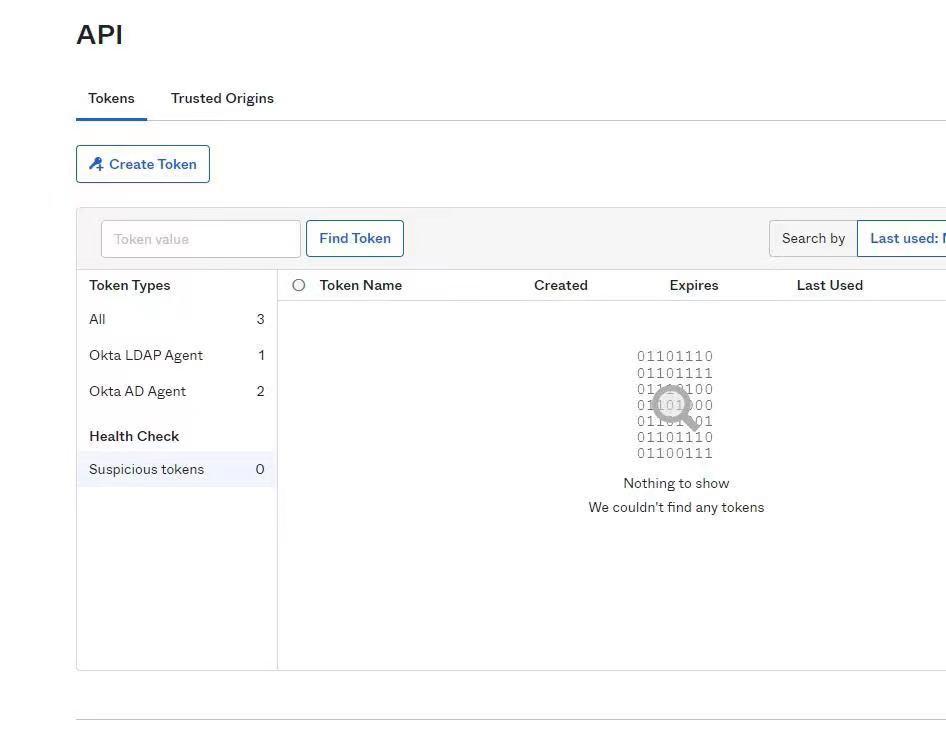Click the Created column header

[561, 285]
